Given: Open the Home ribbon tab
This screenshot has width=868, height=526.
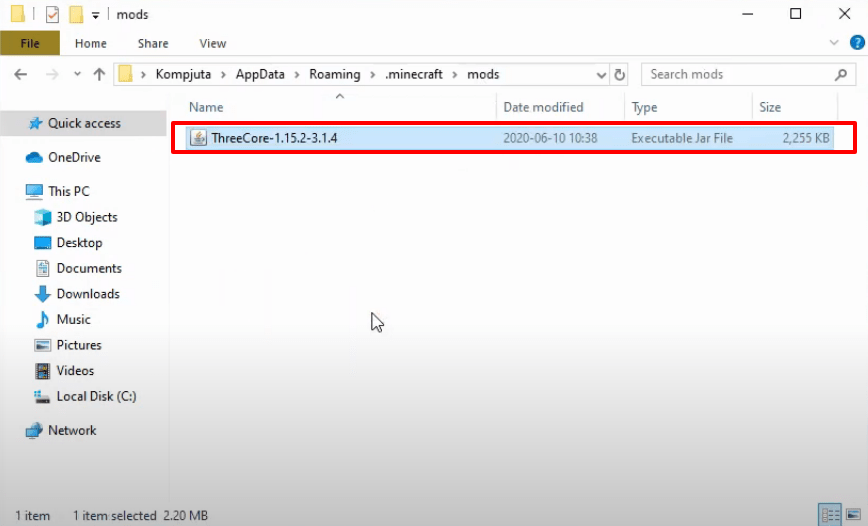Looking at the screenshot, I should click(91, 43).
